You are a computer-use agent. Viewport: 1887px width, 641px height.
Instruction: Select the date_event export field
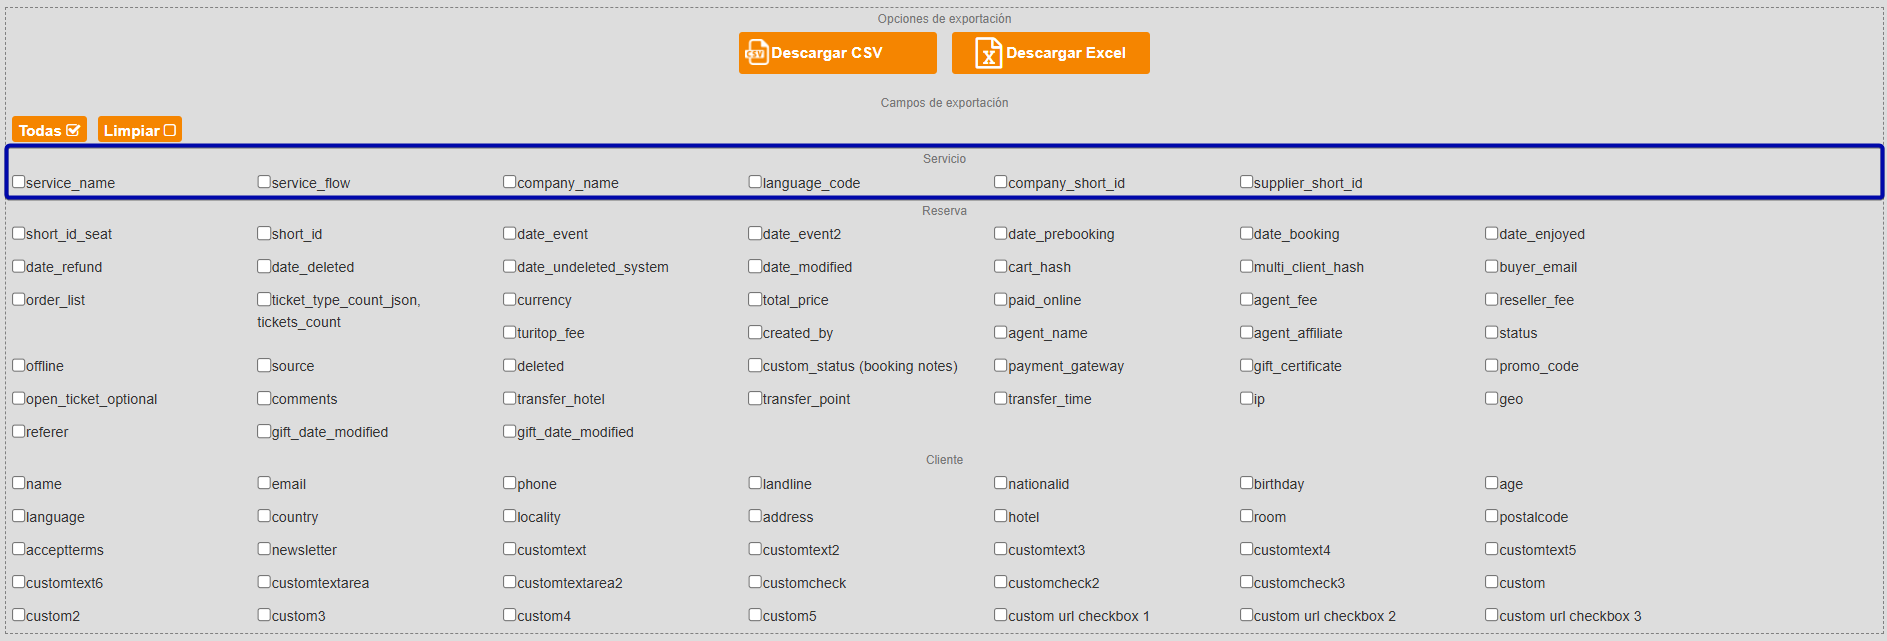[x=510, y=233]
